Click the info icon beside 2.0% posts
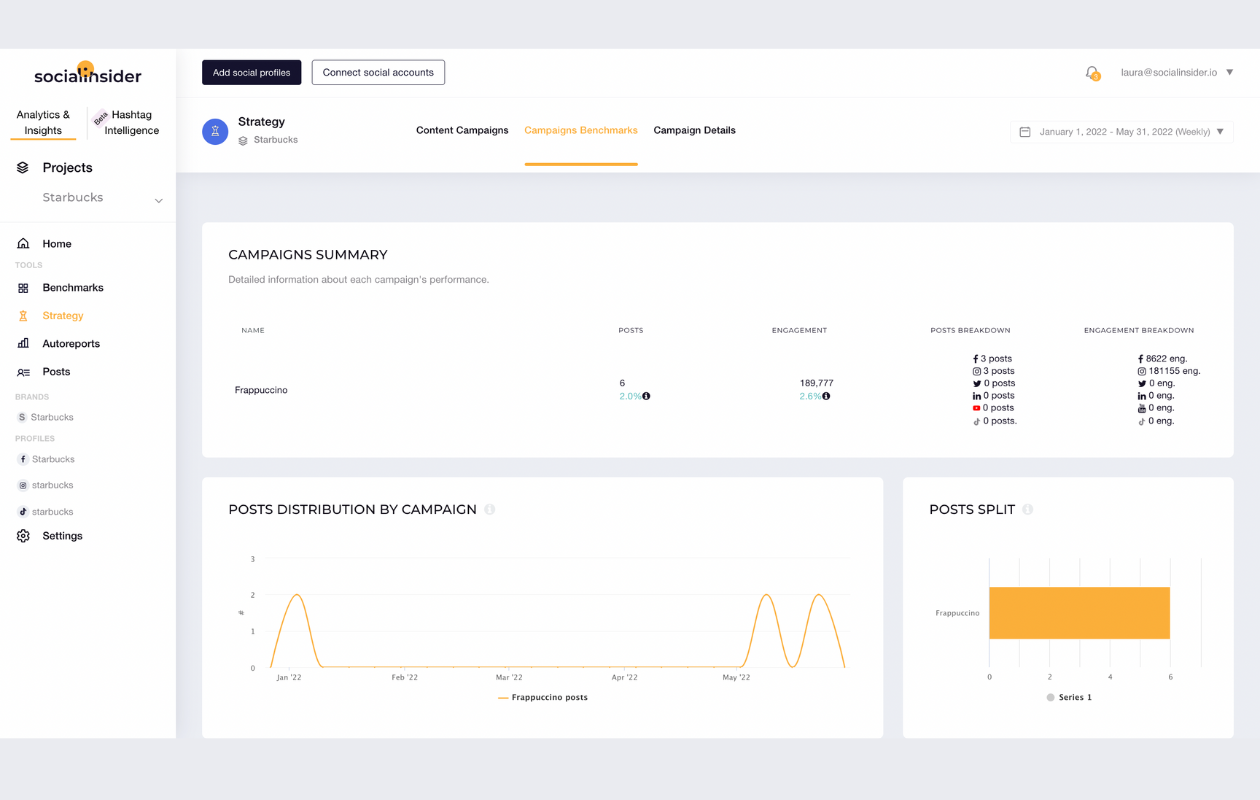The height and width of the screenshot is (800, 1260). click(x=646, y=397)
